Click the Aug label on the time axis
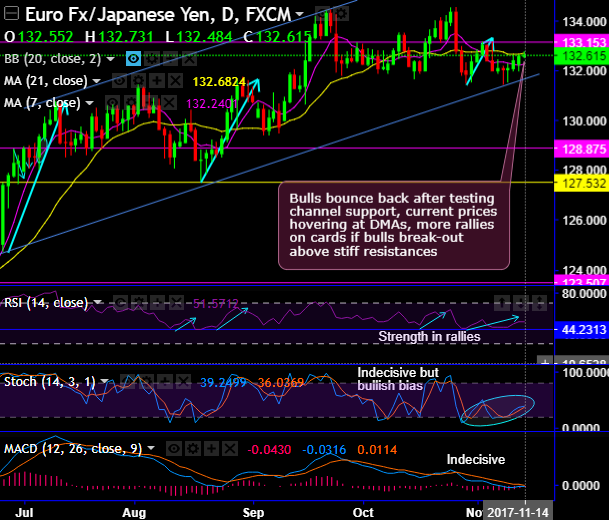609x520 pixels. coord(134,513)
